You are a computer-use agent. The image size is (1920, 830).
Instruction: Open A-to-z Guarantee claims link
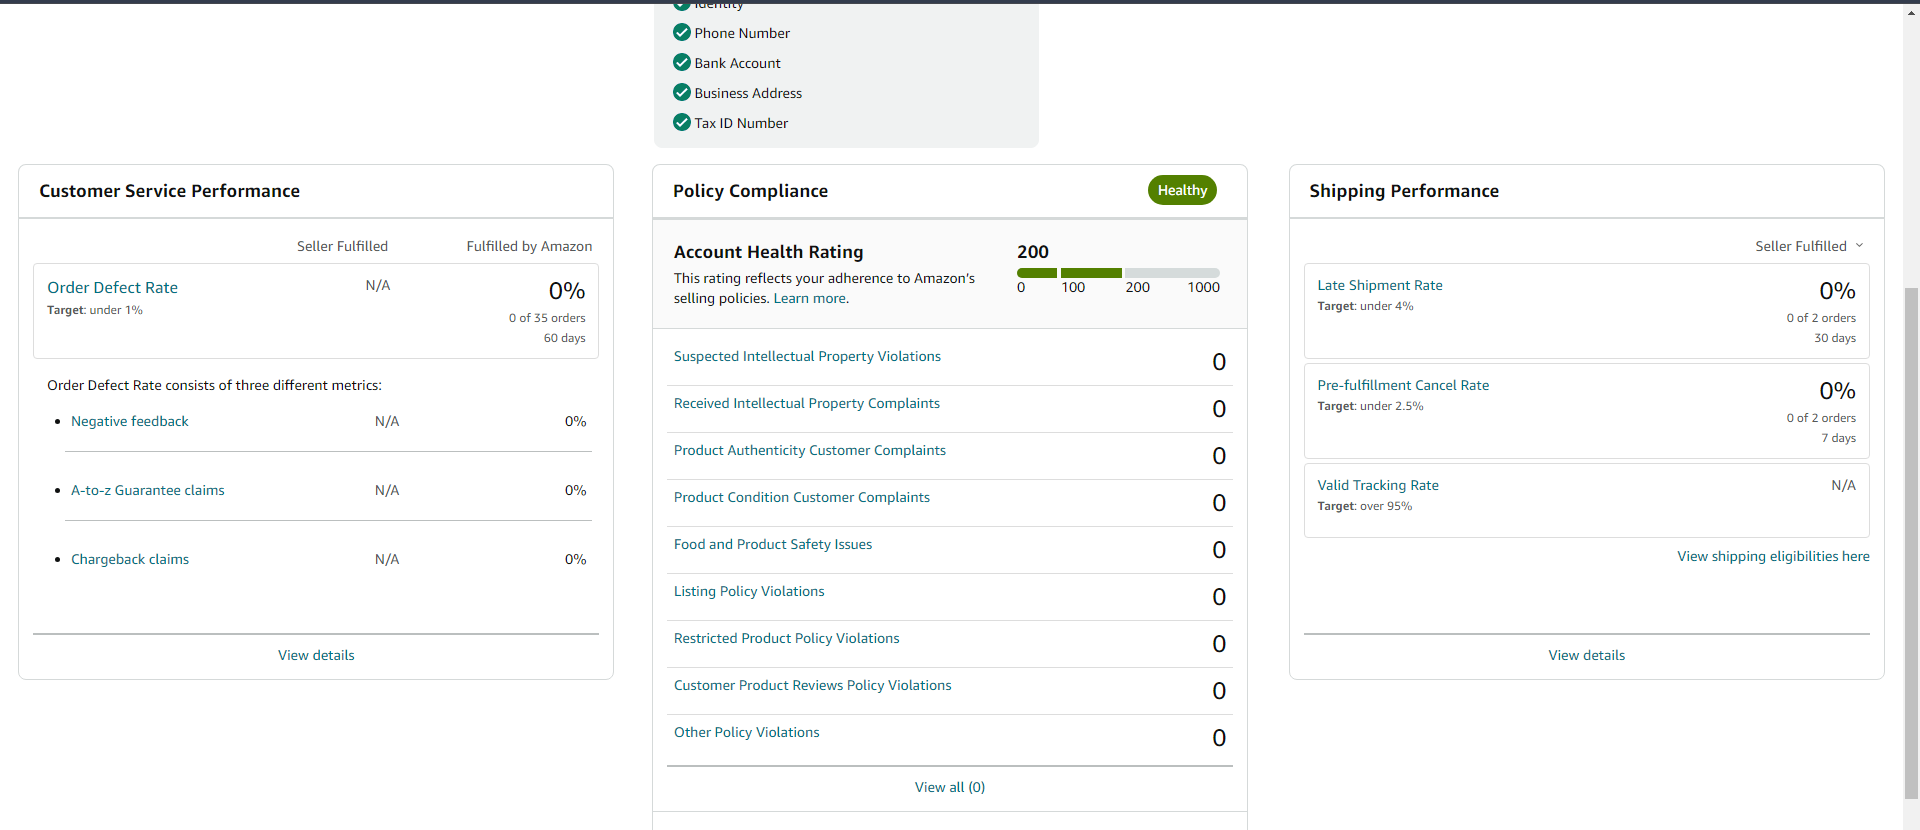click(x=148, y=490)
